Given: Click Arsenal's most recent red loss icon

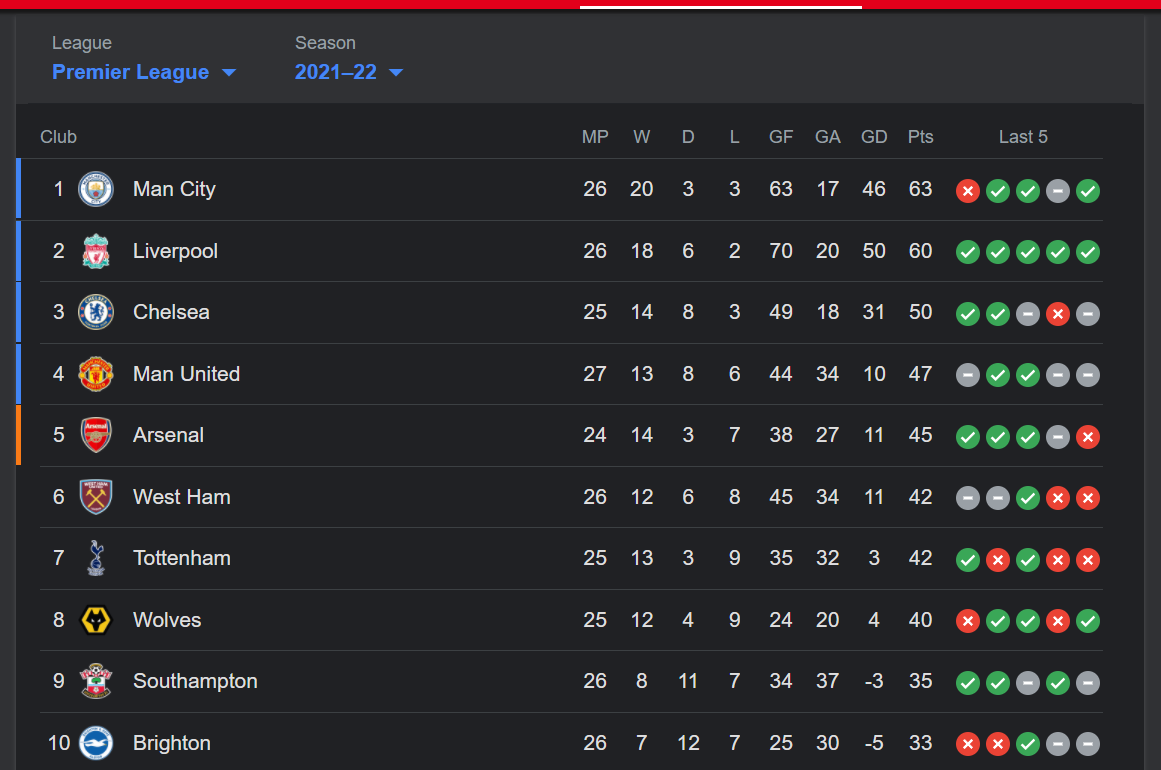Looking at the screenshot, I should tap(1088, 437).
